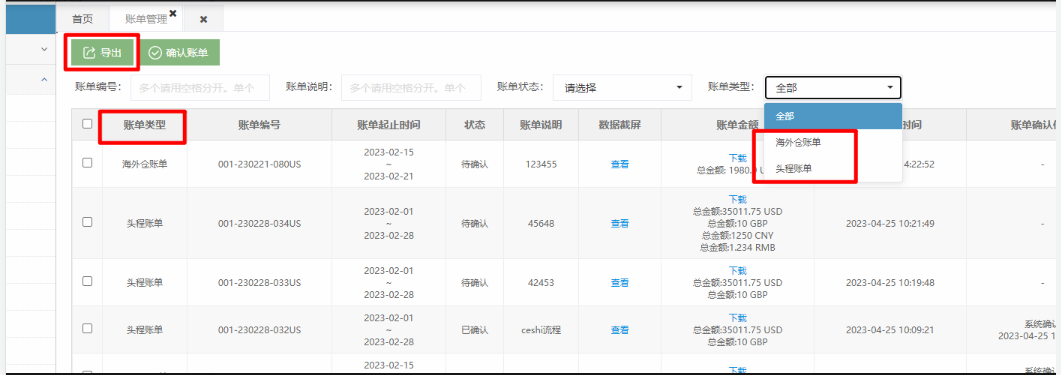The width and height of the screenshot is (1061, 375).
Task: Click bill number 001-230228-033US
Action: point(259,282)
